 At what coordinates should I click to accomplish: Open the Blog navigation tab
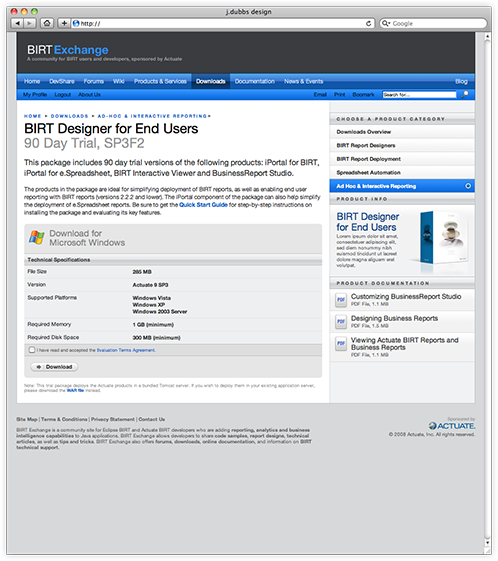tap(461, 81)
